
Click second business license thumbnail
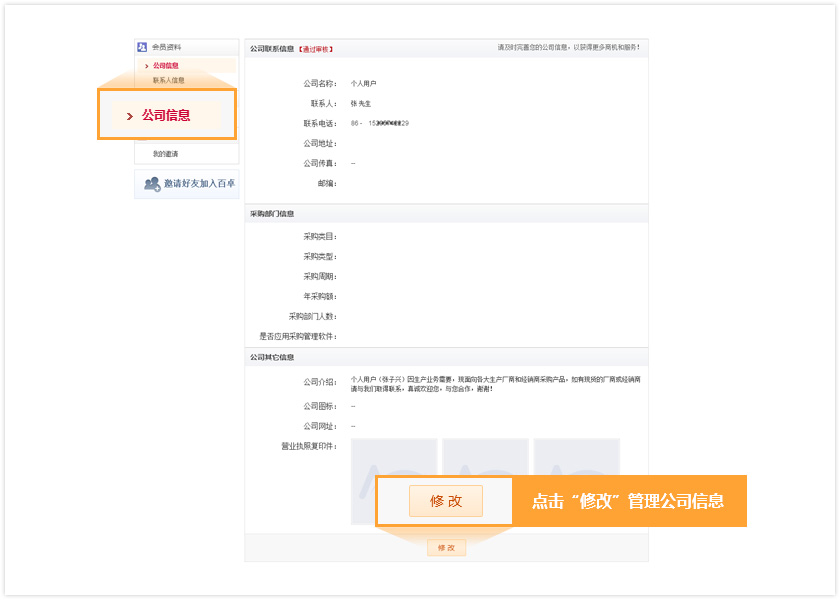(x=485, y=456)
